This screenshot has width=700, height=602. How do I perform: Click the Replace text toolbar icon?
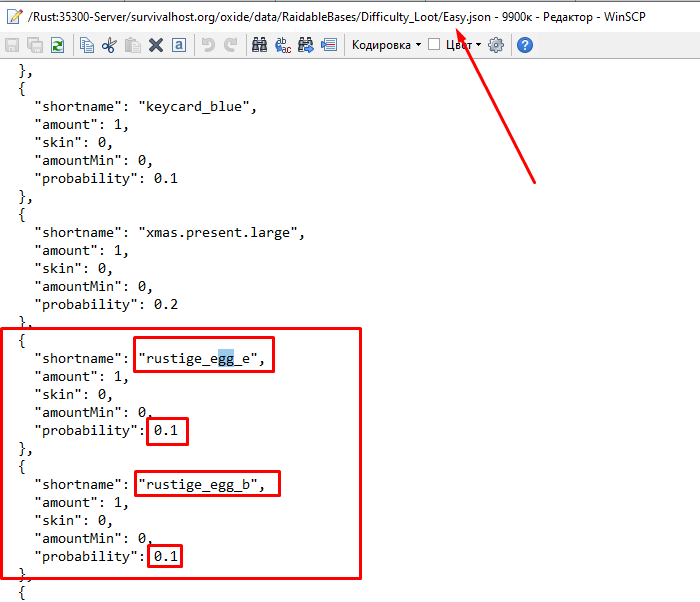coord(283,45)
